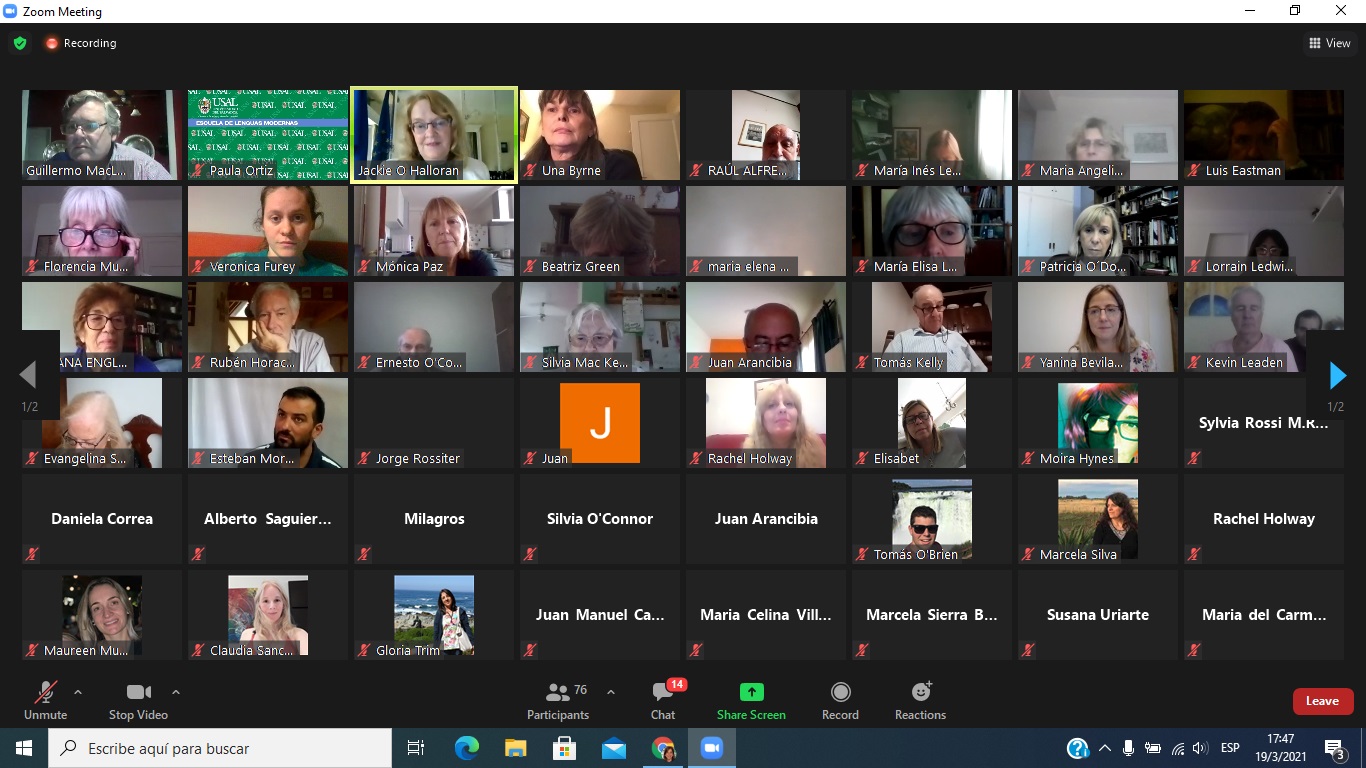The image size is (1366, 768).
Task: Leave the meeting
Action: click(x=1322, y=701)
